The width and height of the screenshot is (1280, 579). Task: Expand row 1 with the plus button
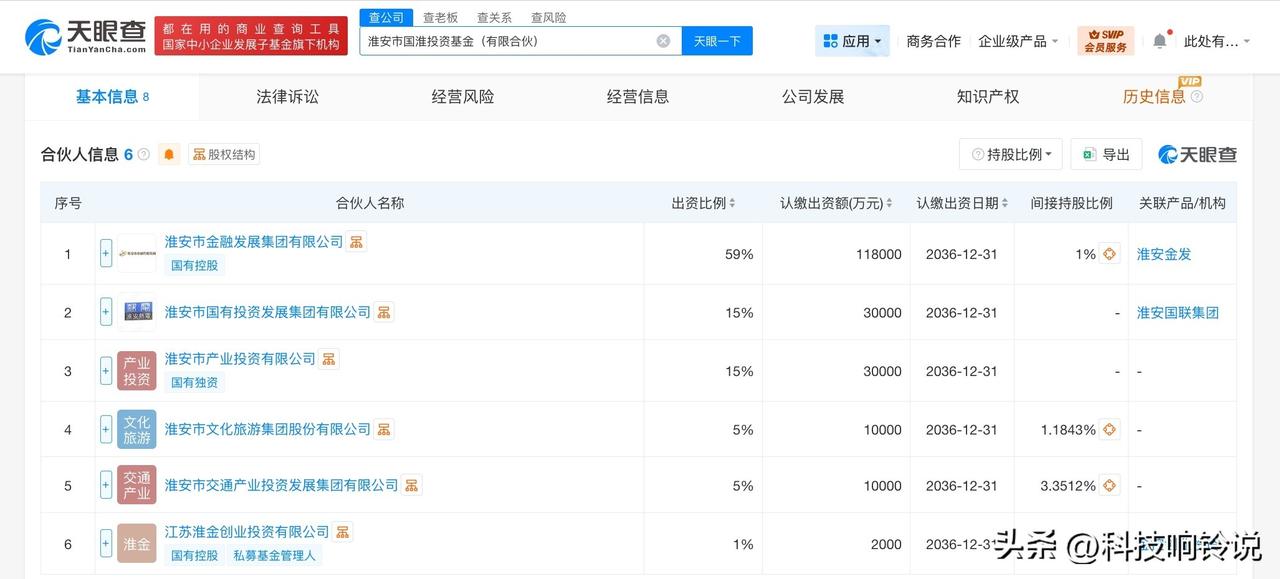point(106,254)
